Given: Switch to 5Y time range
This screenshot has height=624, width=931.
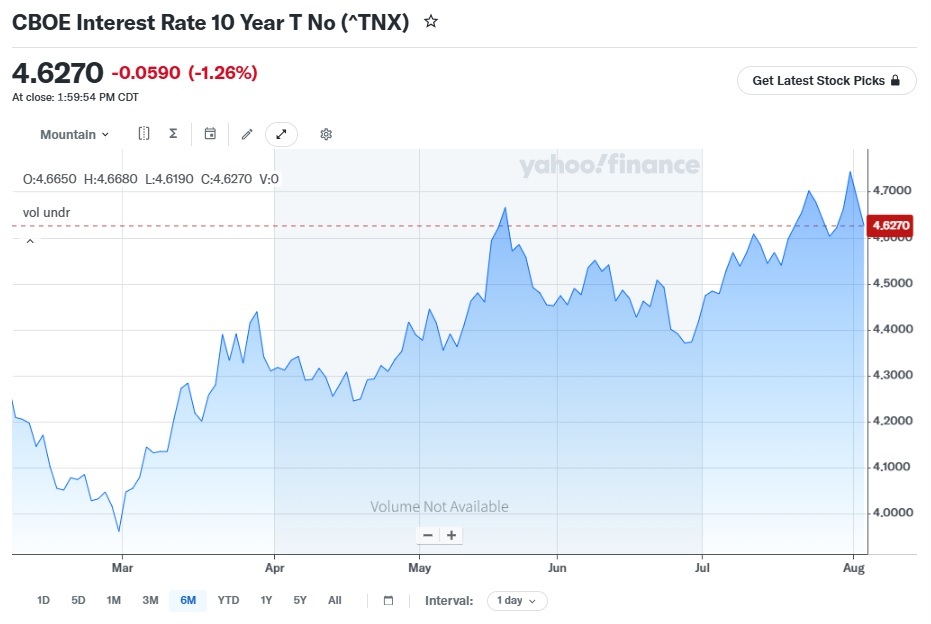Looking at the screenshot, I should point(300,600).
